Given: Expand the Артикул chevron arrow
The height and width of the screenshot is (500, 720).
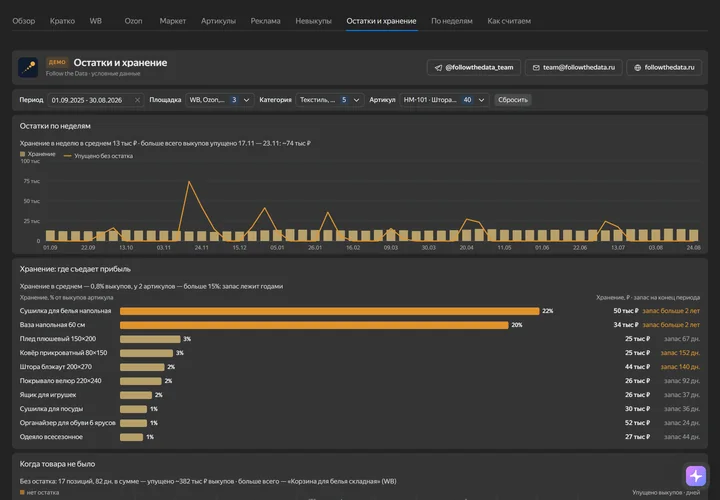Looking at the screenshot, I should 481,100.
